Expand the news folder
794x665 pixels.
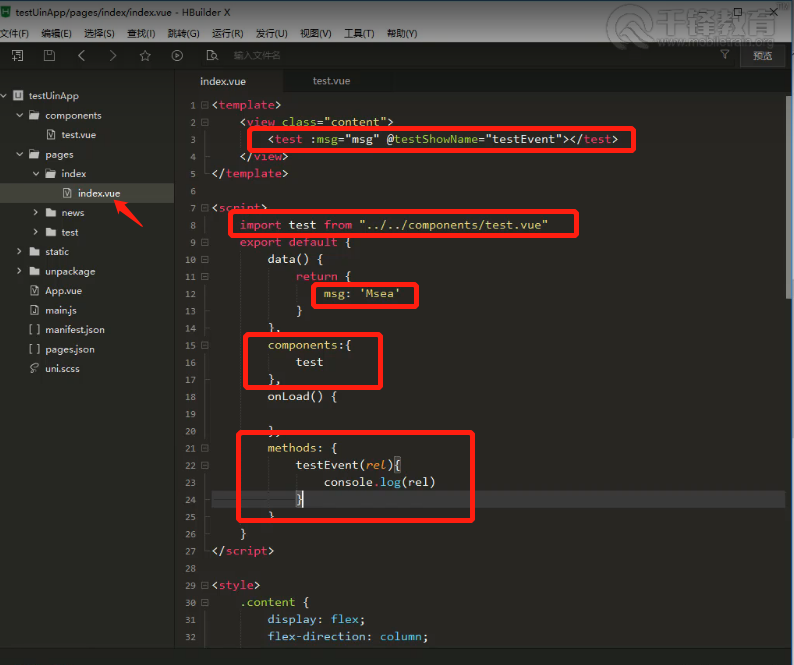(x=35, y=212)
